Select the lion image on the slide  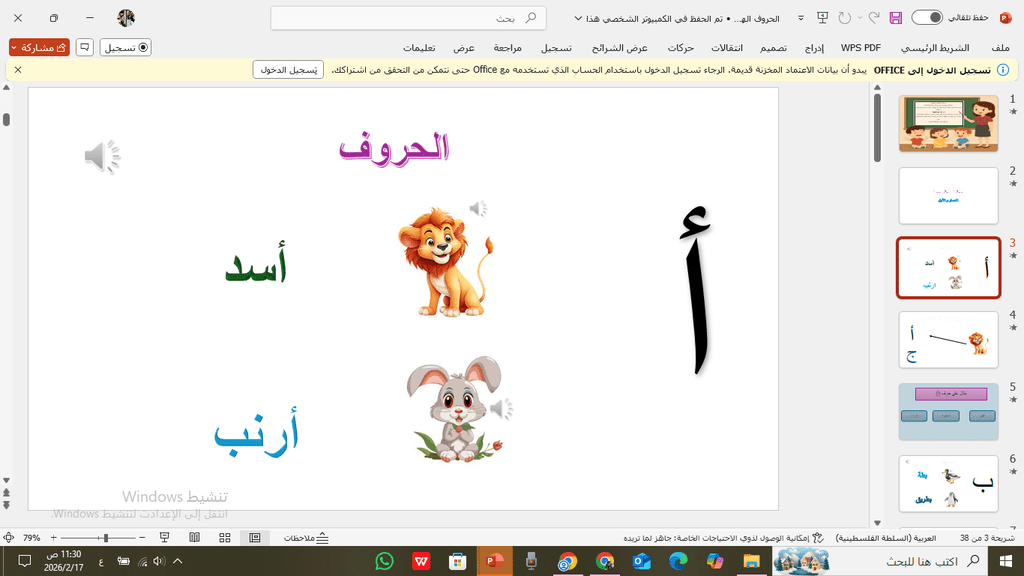point(445,263)
